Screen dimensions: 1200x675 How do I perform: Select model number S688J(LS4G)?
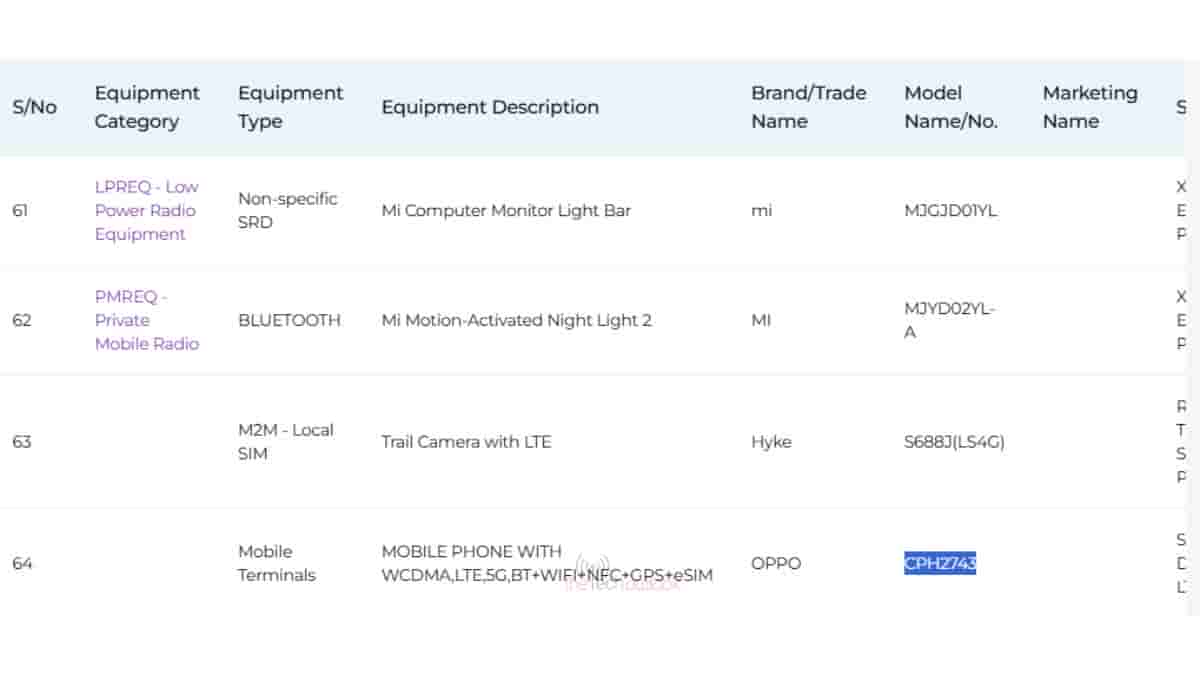[954, 441]
